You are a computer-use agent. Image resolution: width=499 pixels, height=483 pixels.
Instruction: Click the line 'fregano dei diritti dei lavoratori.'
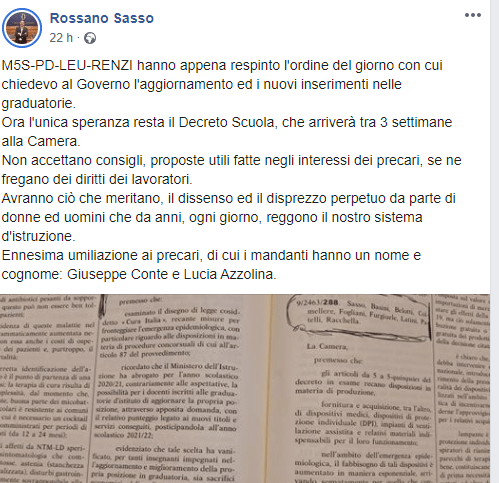pos(97,179)
